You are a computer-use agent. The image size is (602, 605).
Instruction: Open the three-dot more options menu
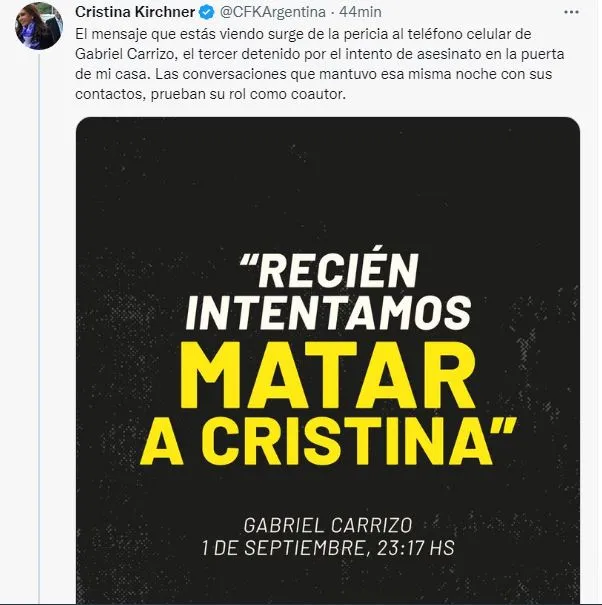(572, 12)
